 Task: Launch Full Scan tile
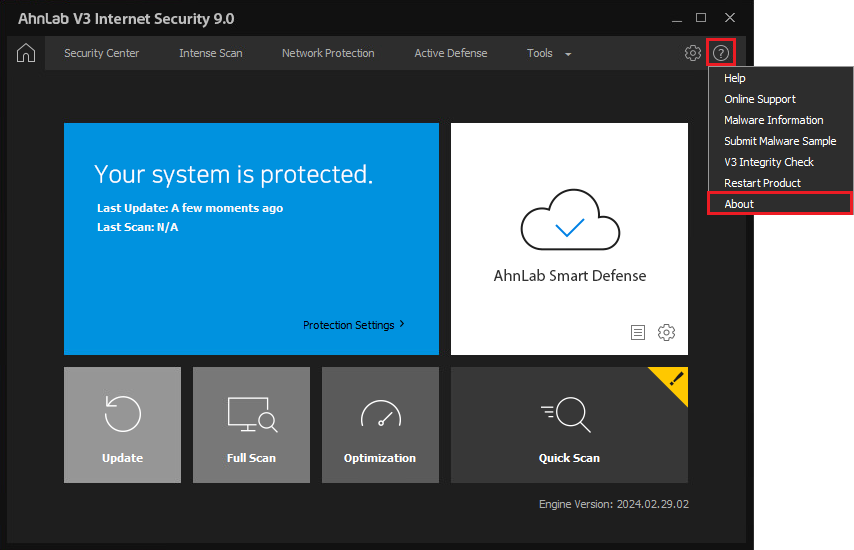click(251, 425)
